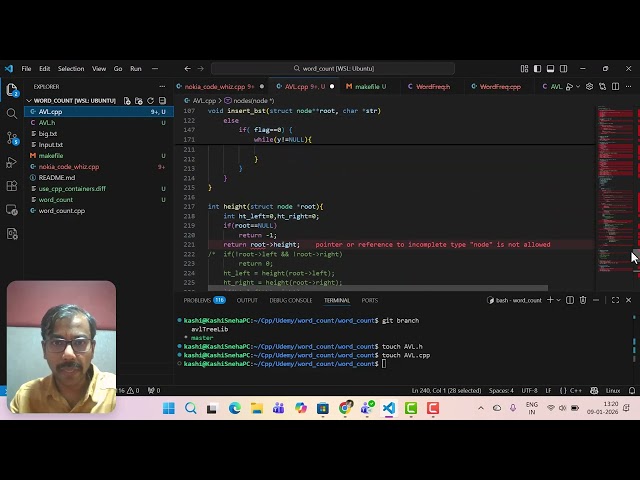Open the Explorer more actions ellipsis menu
The image size is (640, 480).
[162, 87]
